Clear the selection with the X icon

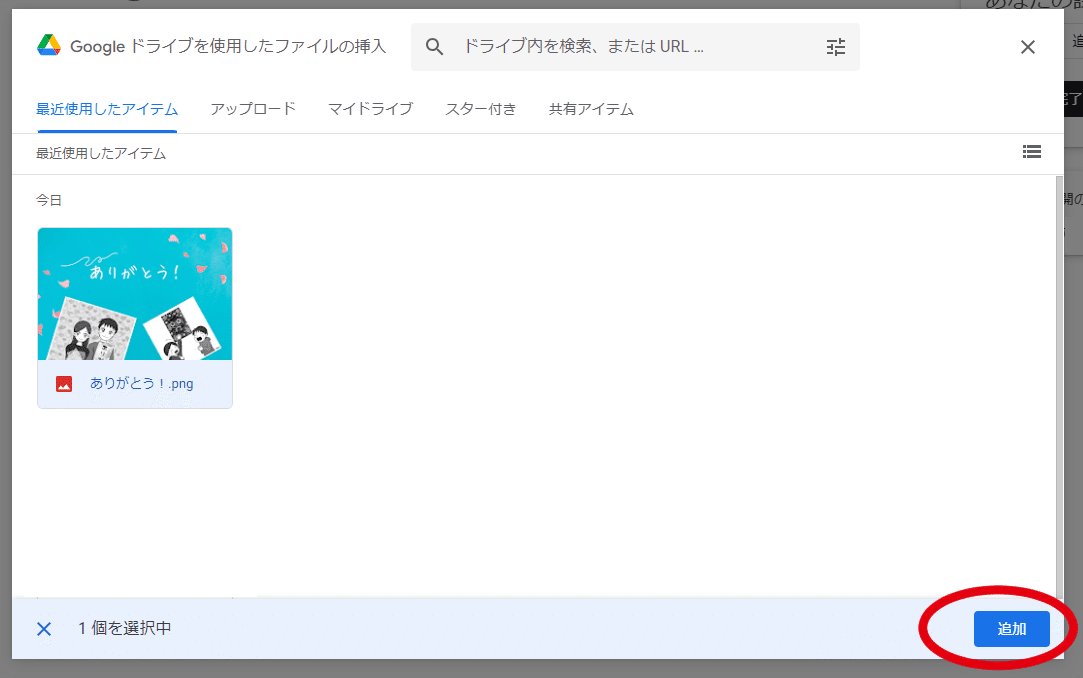click(x=44, y=629)
